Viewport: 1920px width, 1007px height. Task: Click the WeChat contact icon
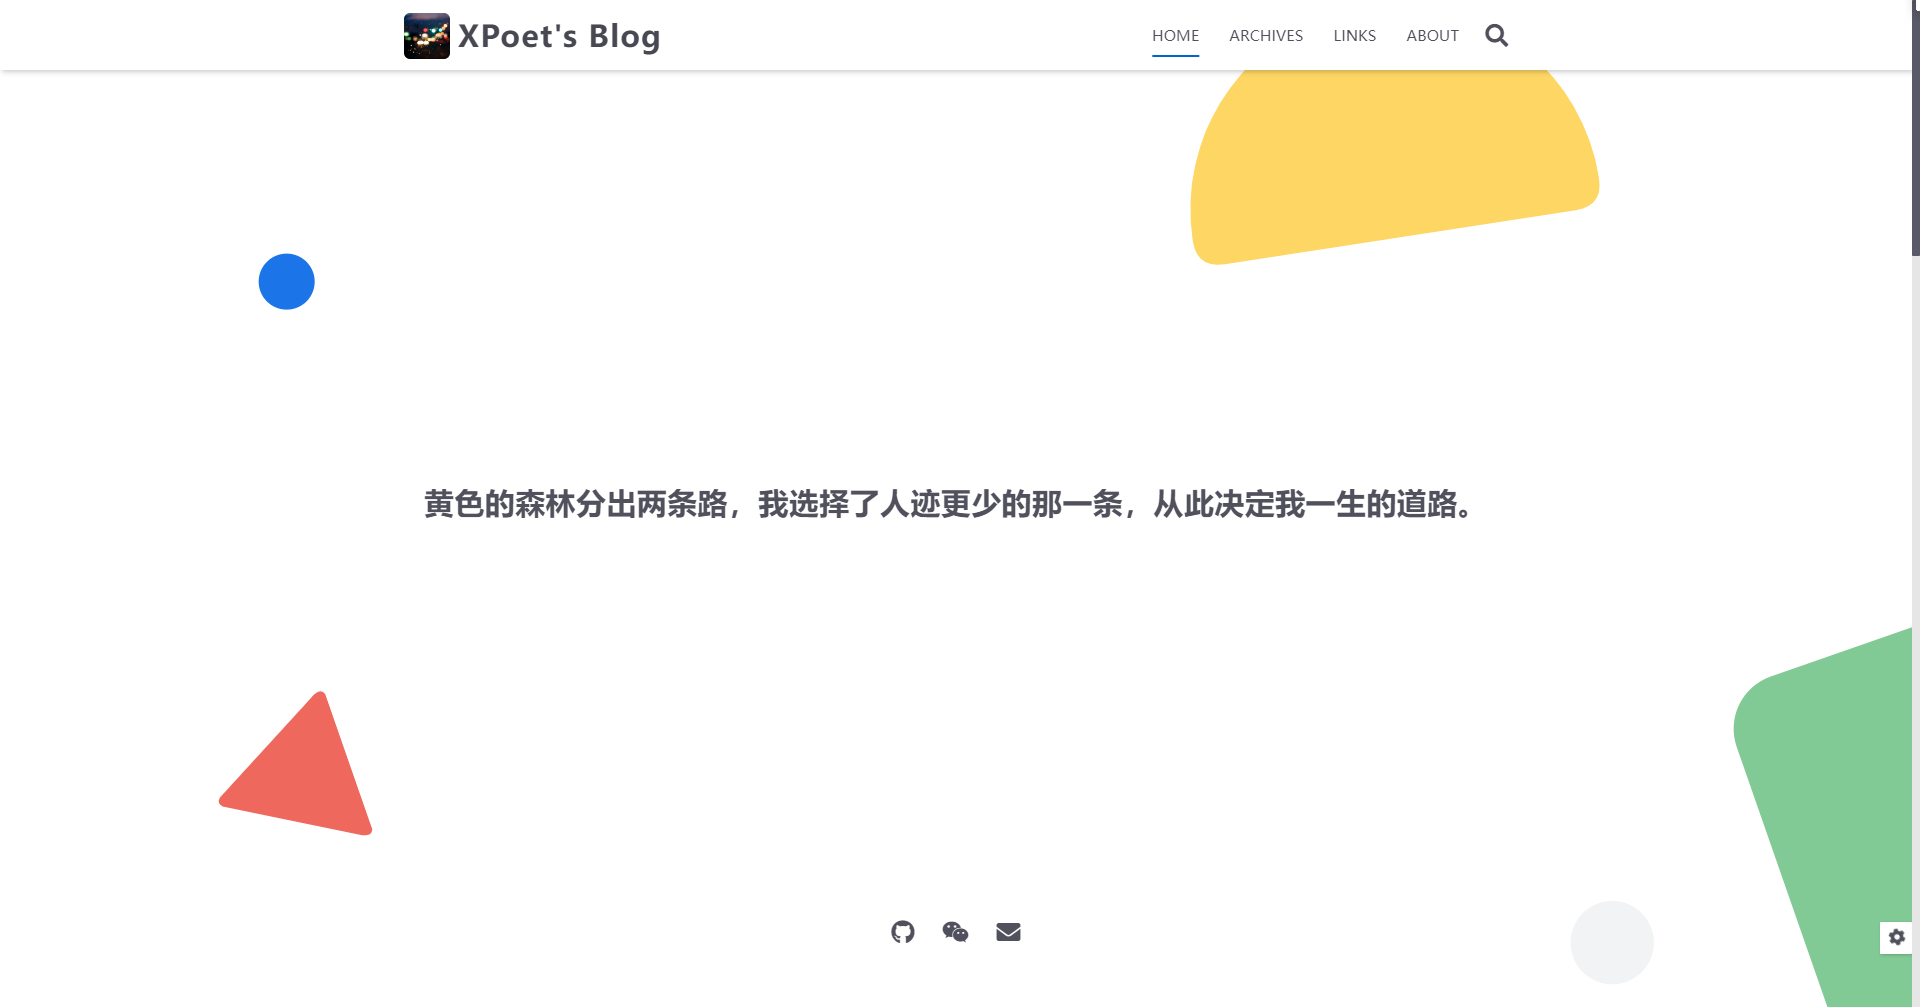click(x=955, y=932)
